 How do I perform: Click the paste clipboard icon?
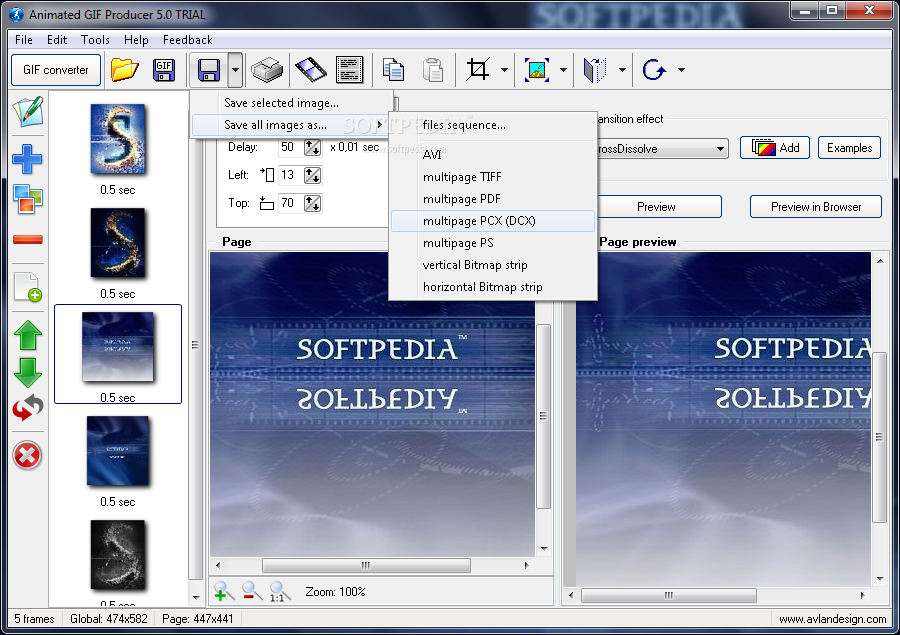433,70
